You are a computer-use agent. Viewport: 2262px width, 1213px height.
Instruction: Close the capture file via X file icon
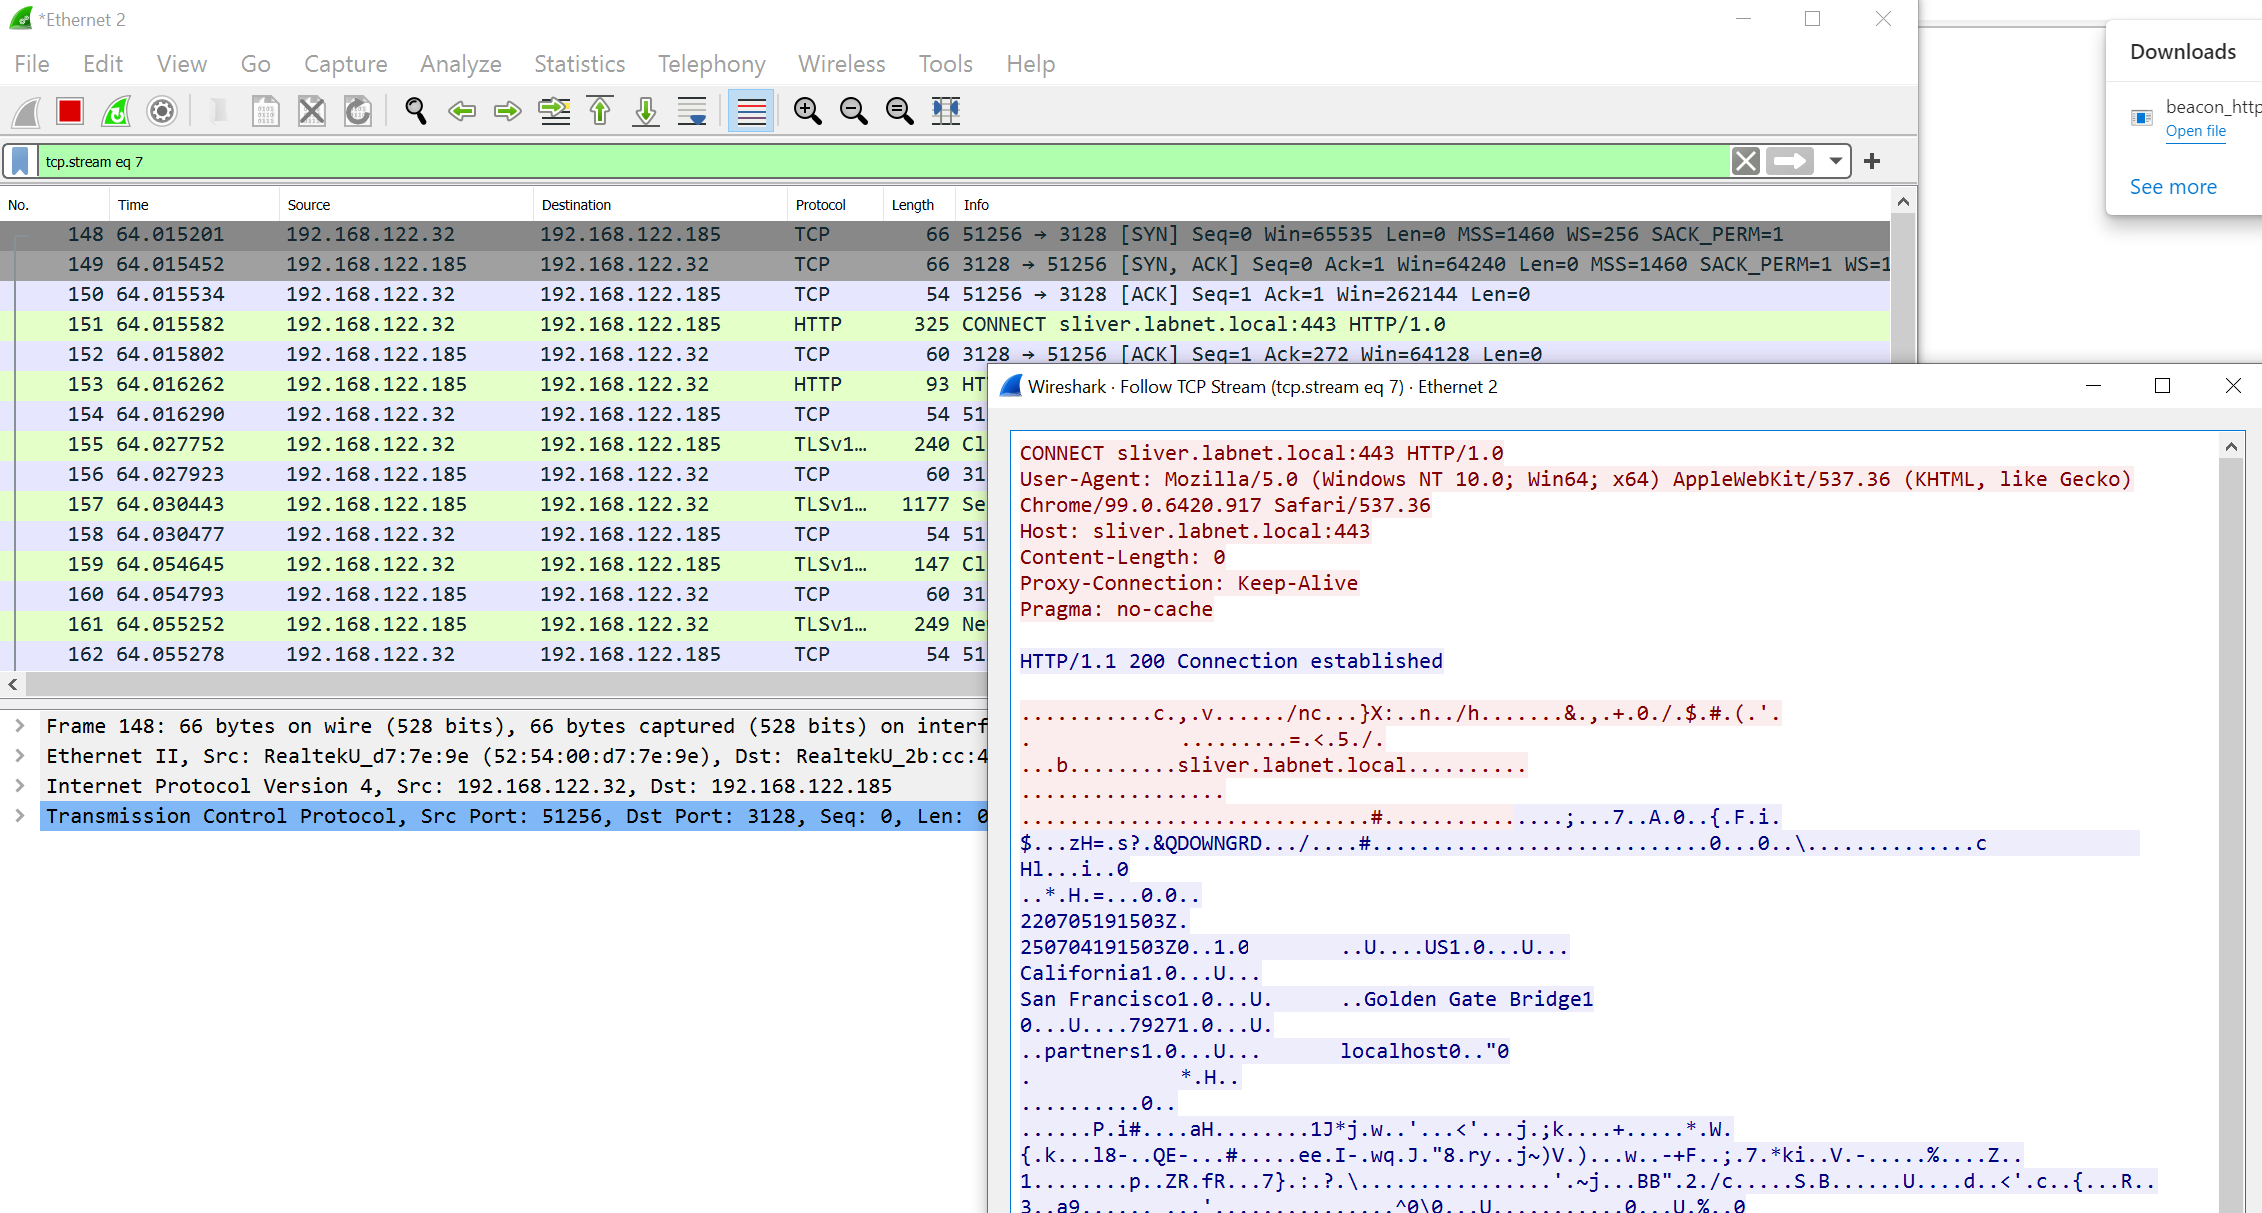point(312,111)
